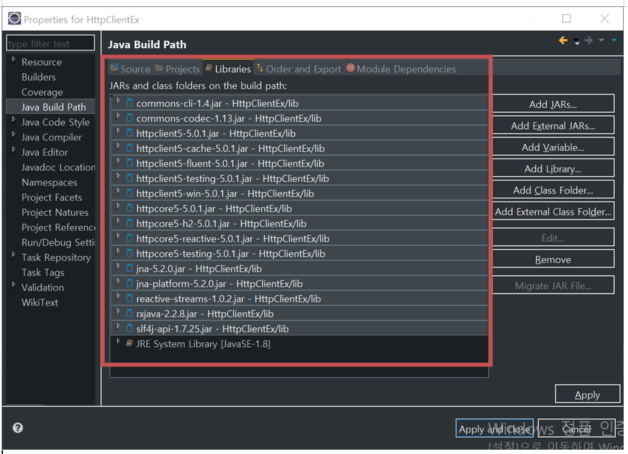Viewport: 628px width, 454px height.
Task: Click the jar icon beside commons-cli-1.4.jar
Action: click(129, 103)
